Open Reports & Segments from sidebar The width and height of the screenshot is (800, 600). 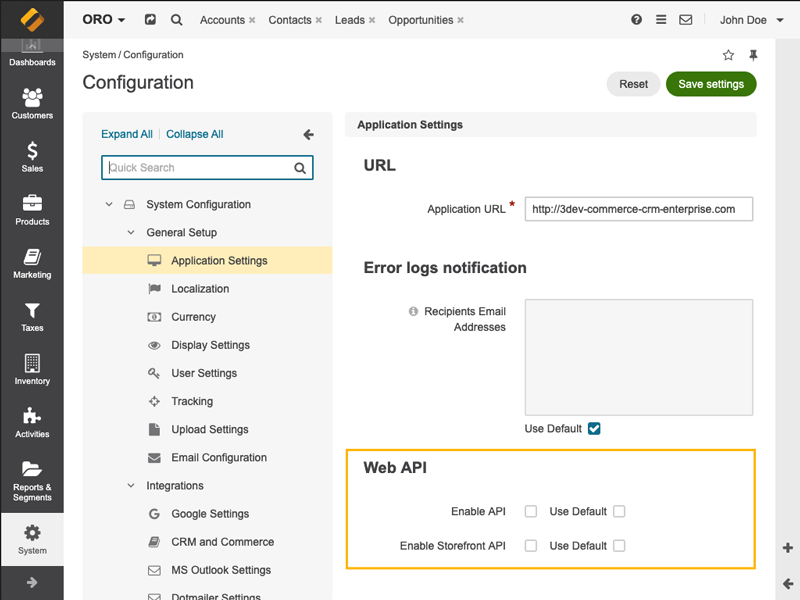[32, 480]
